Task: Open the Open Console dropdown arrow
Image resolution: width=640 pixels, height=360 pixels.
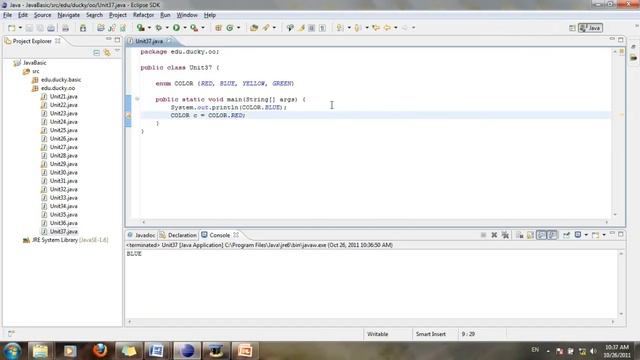Action: point(604,235)
